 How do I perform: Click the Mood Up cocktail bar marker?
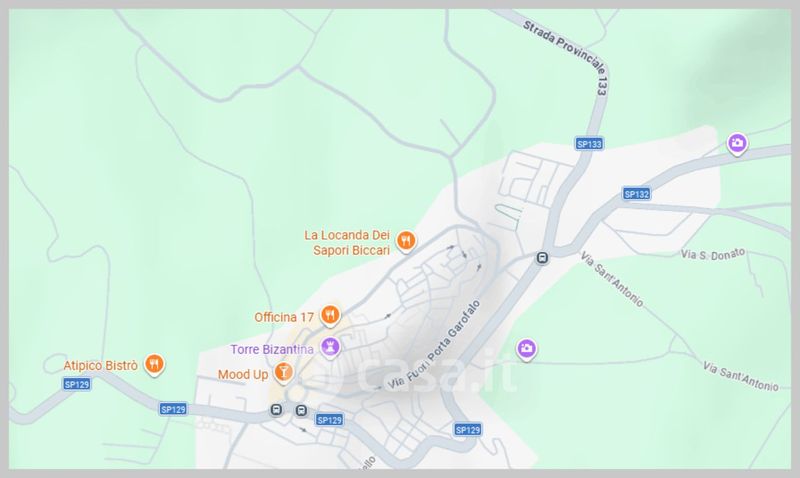[283, 372]
